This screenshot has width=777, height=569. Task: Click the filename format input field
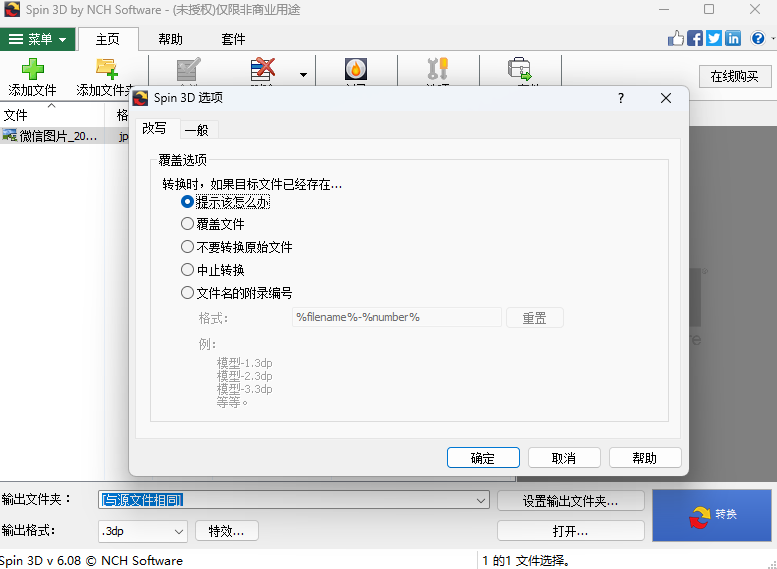click(x=396, y=317)
